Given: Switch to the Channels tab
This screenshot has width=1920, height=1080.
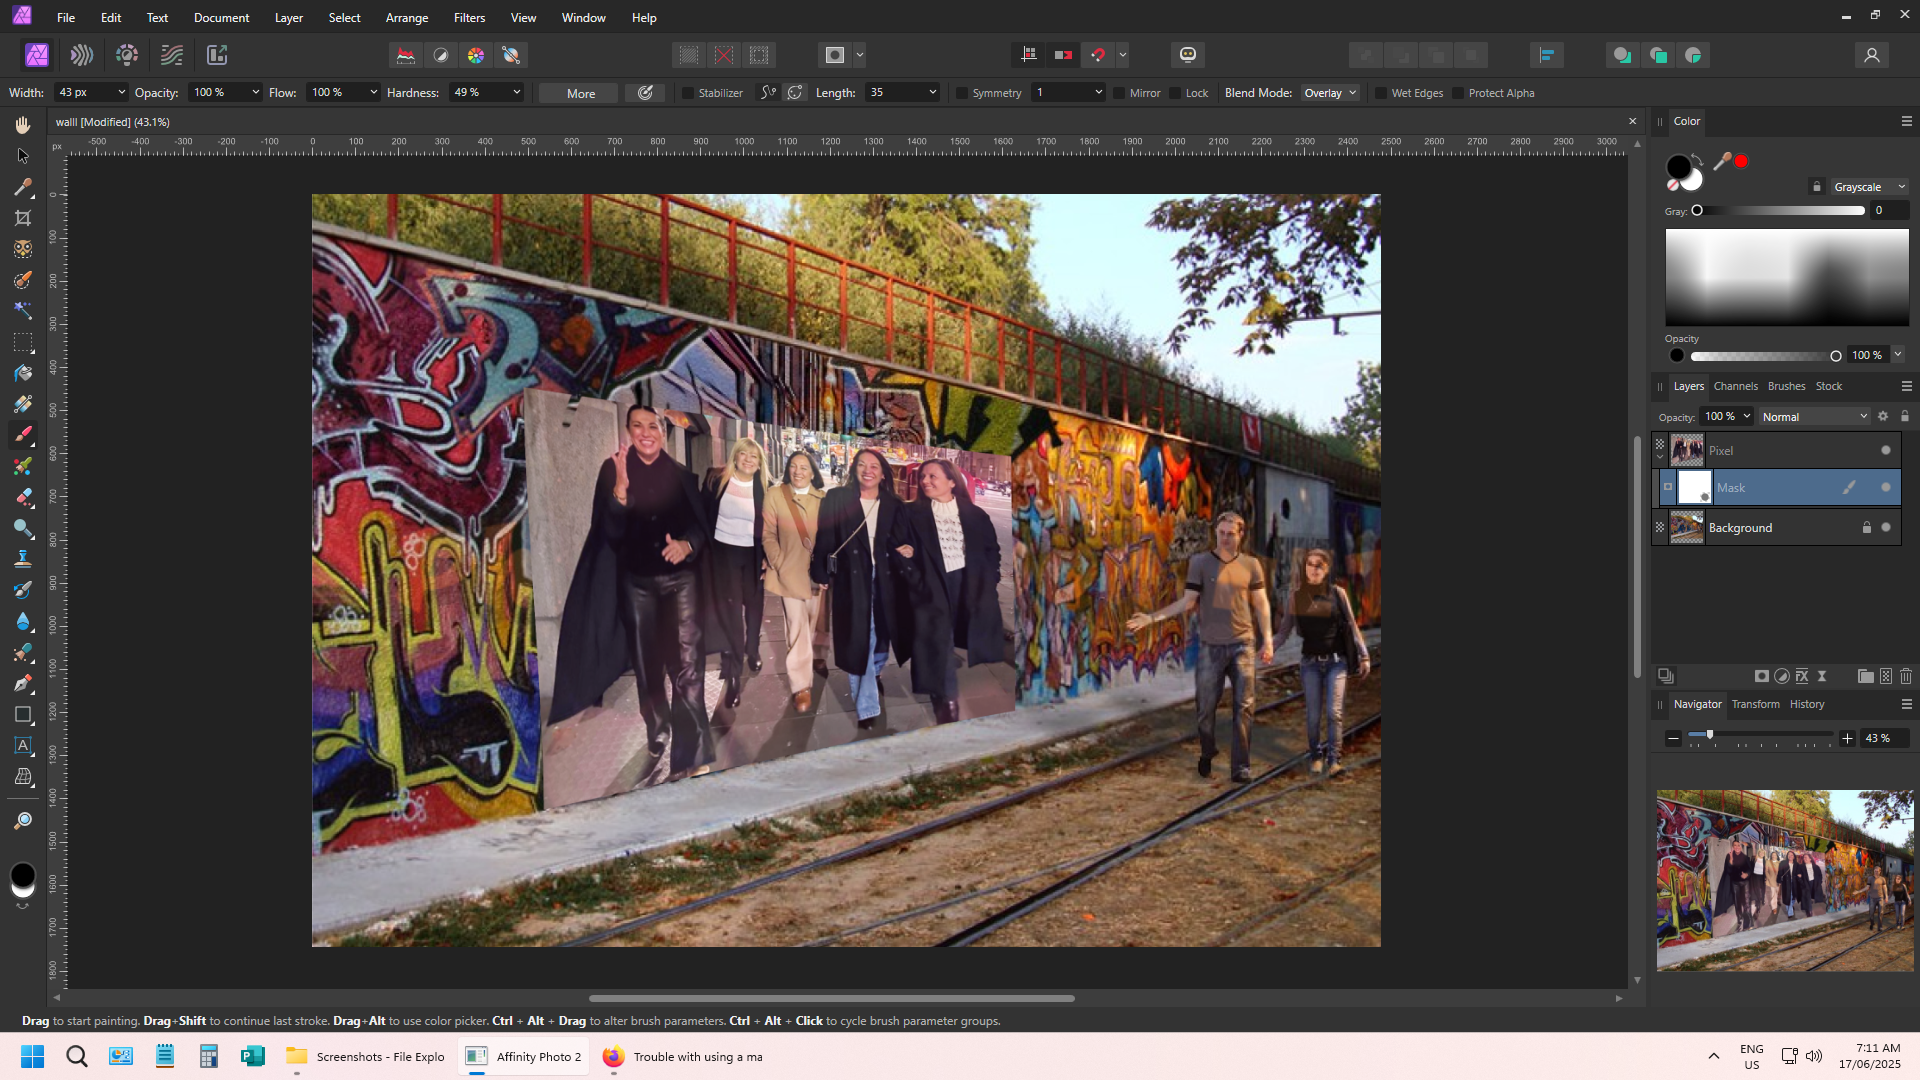Looking at the screenshot, I should tap(1735, 386).
